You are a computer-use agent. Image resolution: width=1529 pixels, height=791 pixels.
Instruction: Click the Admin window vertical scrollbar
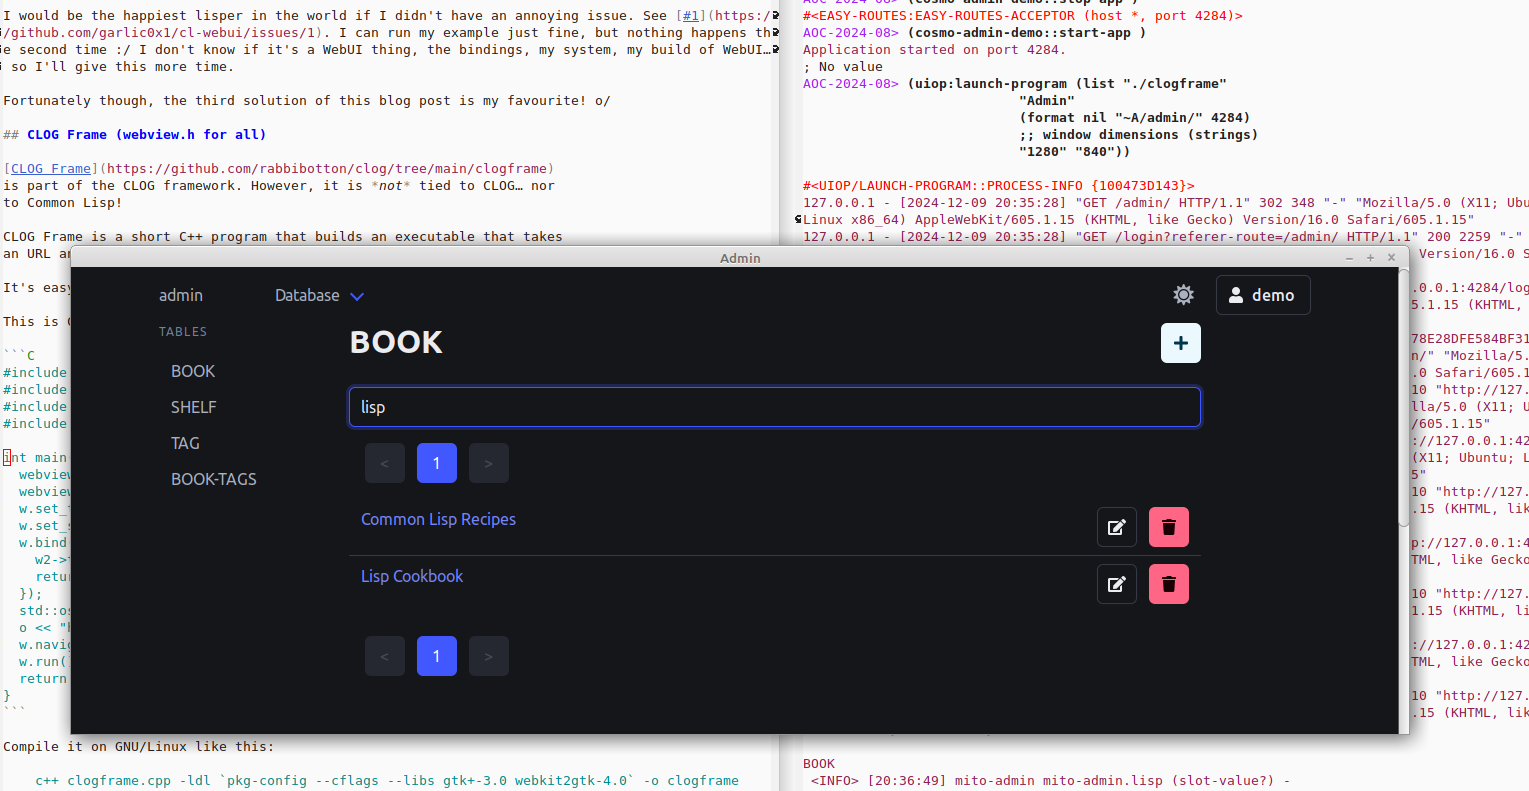pyautogui.click(x=1403, y=400)
